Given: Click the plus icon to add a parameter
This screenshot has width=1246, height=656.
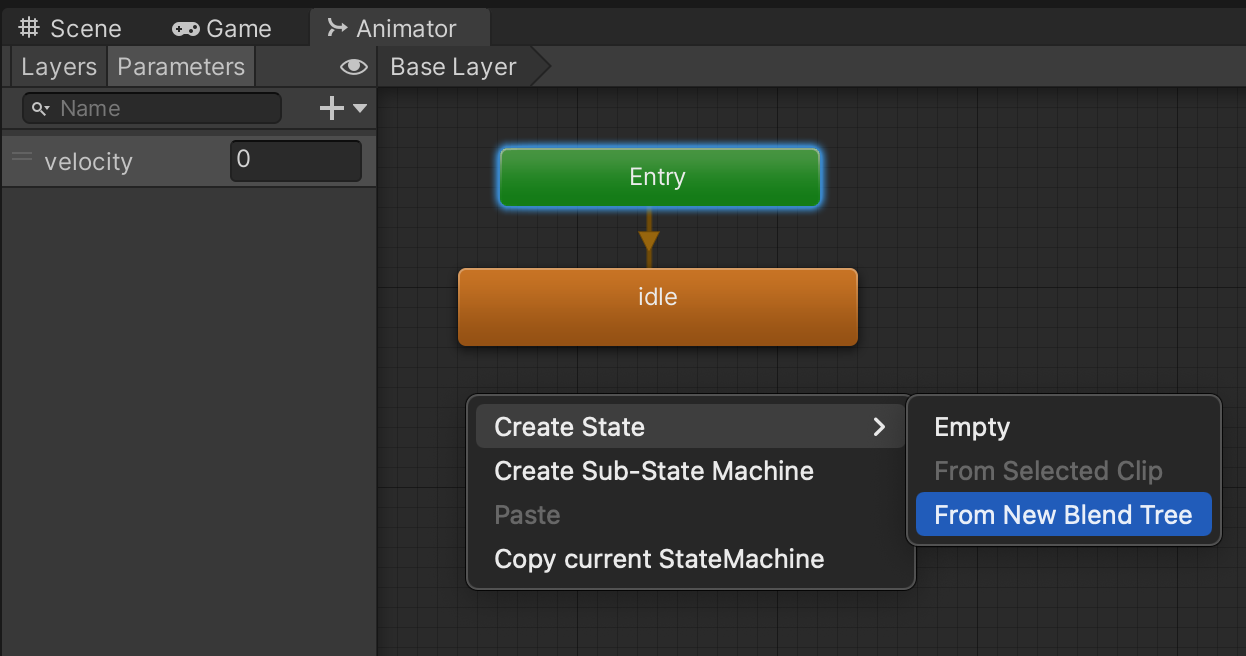Looking at the screenshot, I should (331, 108).
